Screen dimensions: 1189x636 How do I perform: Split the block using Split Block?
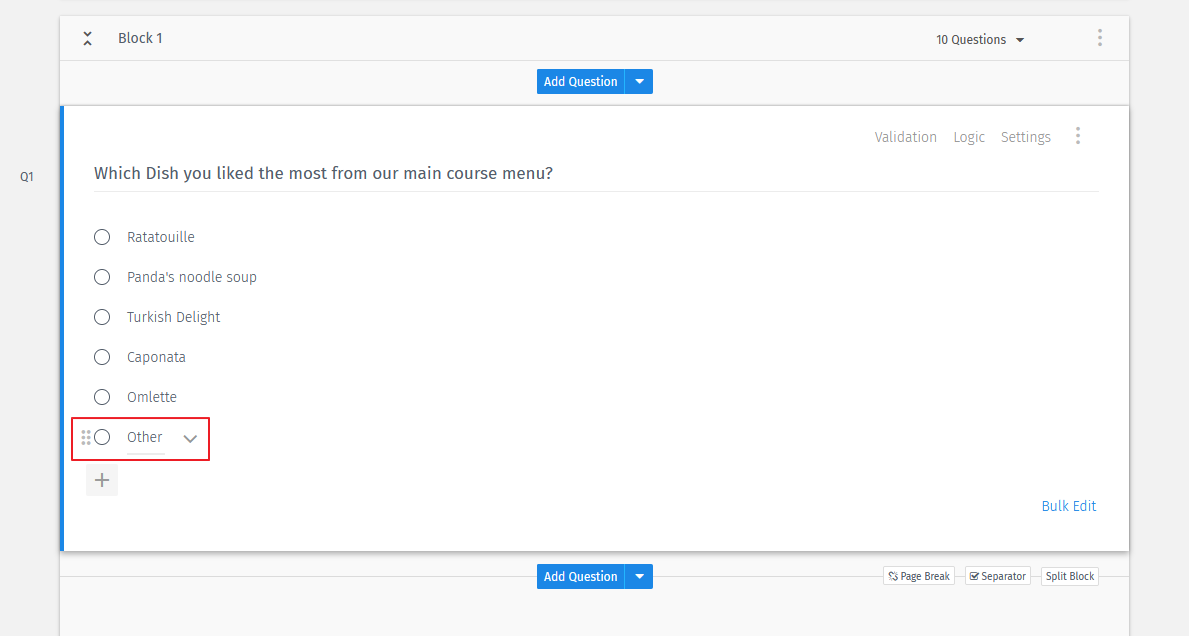1069,576
